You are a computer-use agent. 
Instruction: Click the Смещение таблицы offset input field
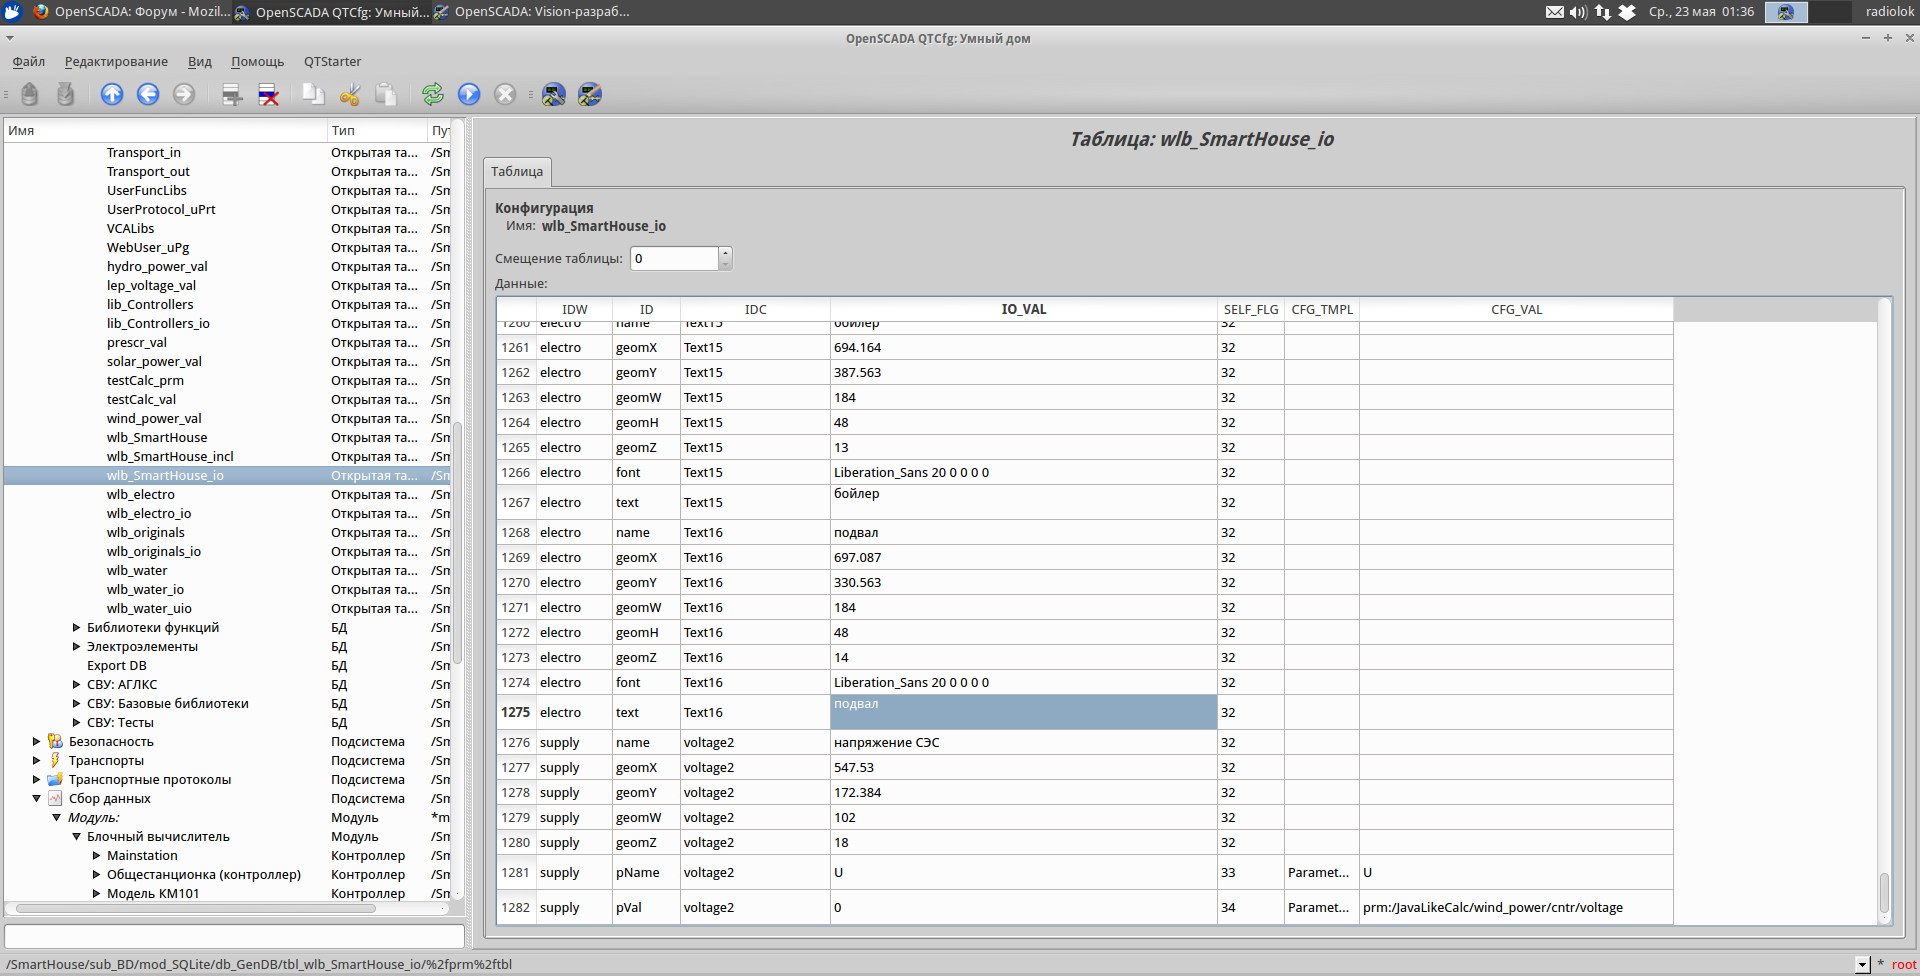coord(674,259)
